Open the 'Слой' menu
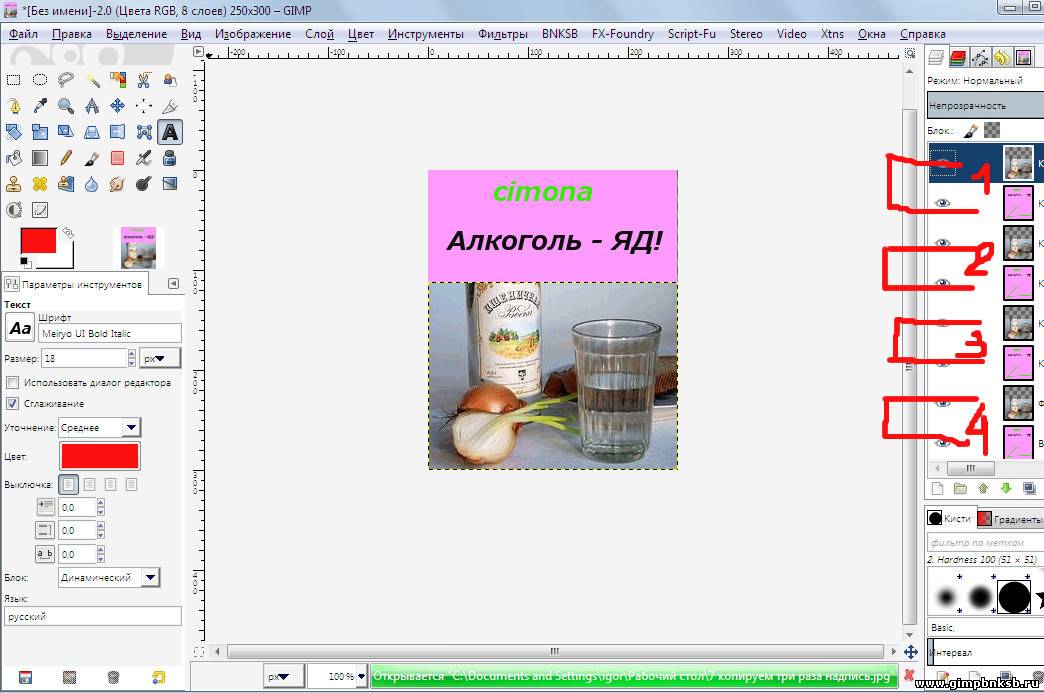The width and height of the screenshot is (1044, 693). 320,34
